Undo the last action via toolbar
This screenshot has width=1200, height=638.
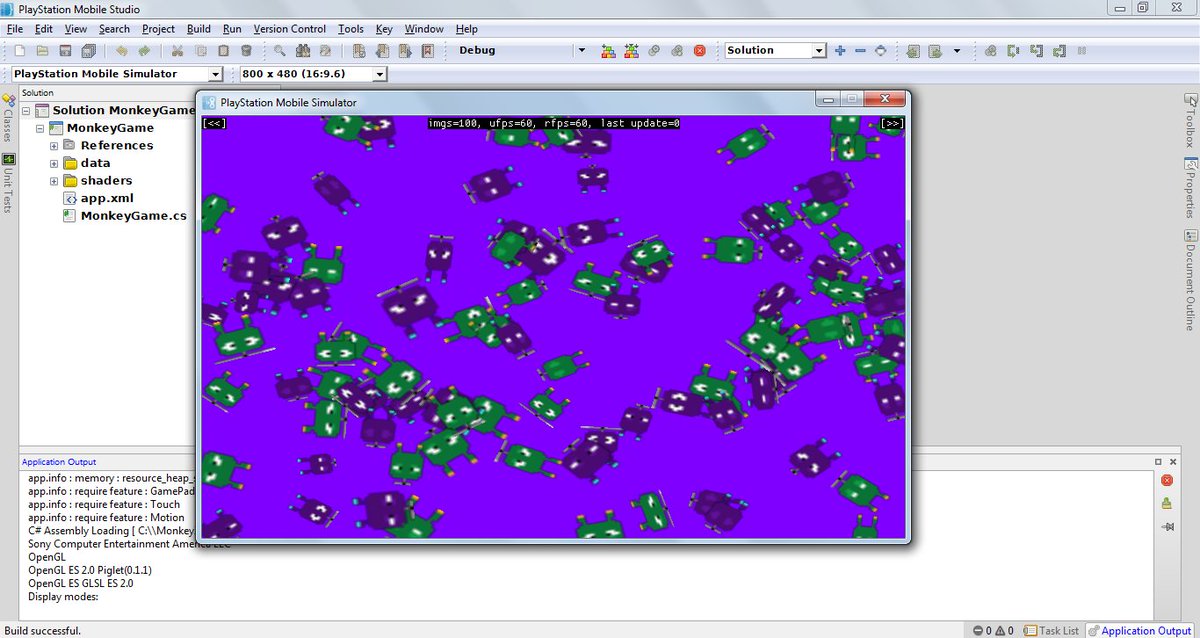click(x=121, y=51)
